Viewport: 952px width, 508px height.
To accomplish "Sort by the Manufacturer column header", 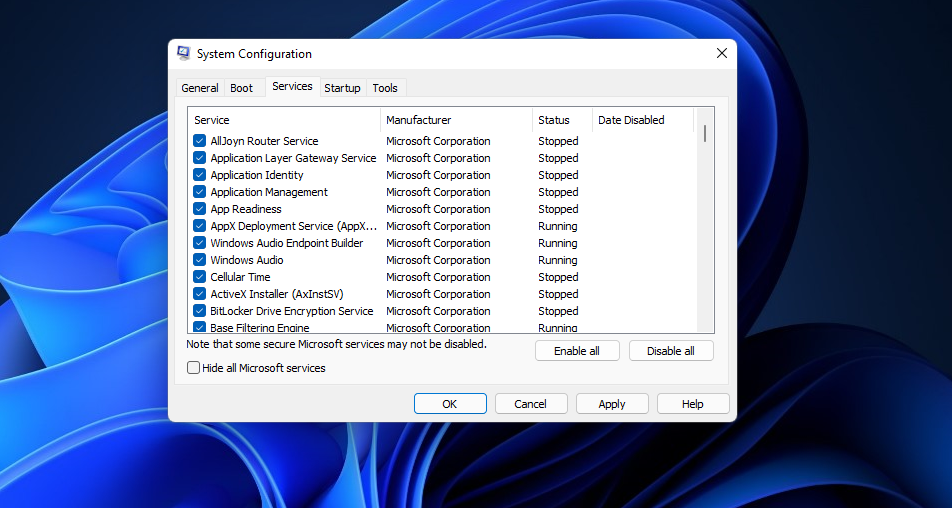I will [x=457, y=120].
